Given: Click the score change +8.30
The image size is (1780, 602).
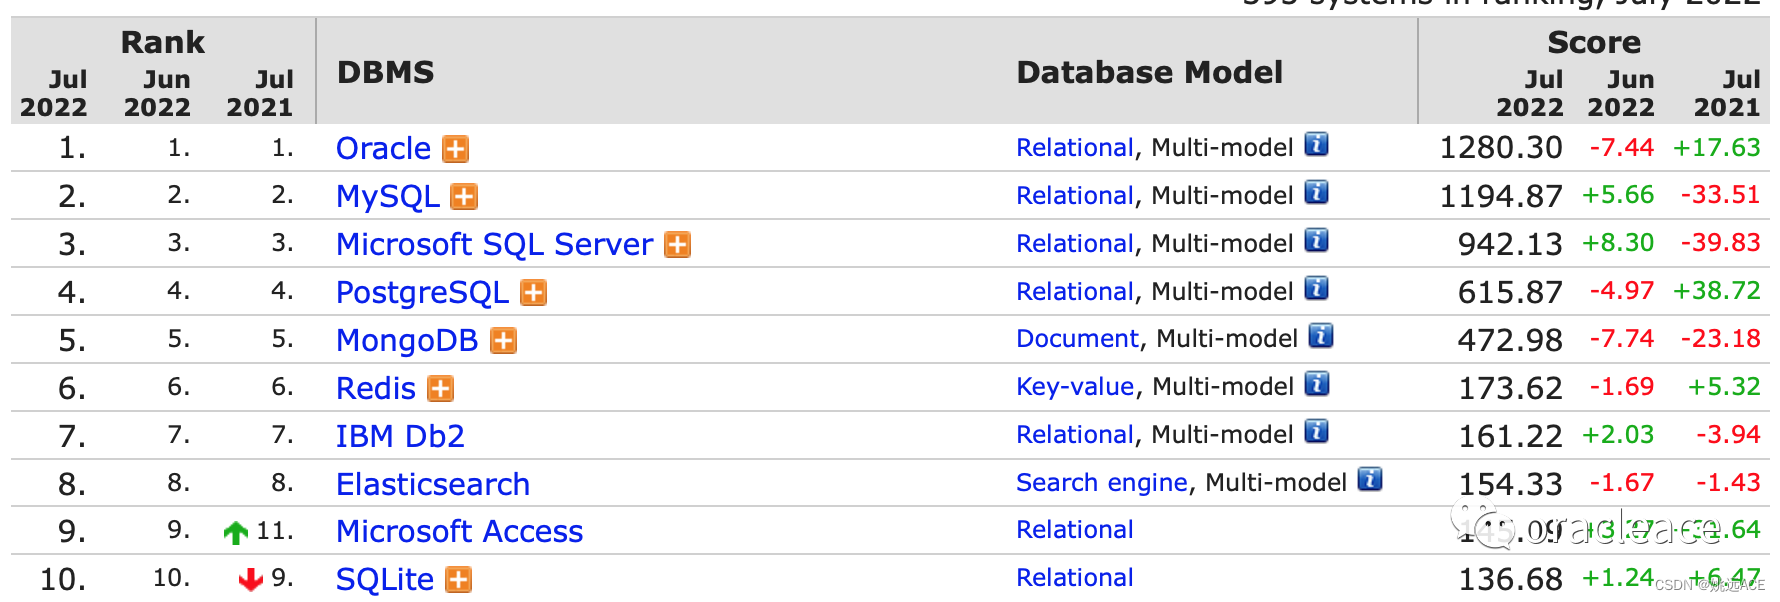Looking at the screenshot, I should point(1618,243).
